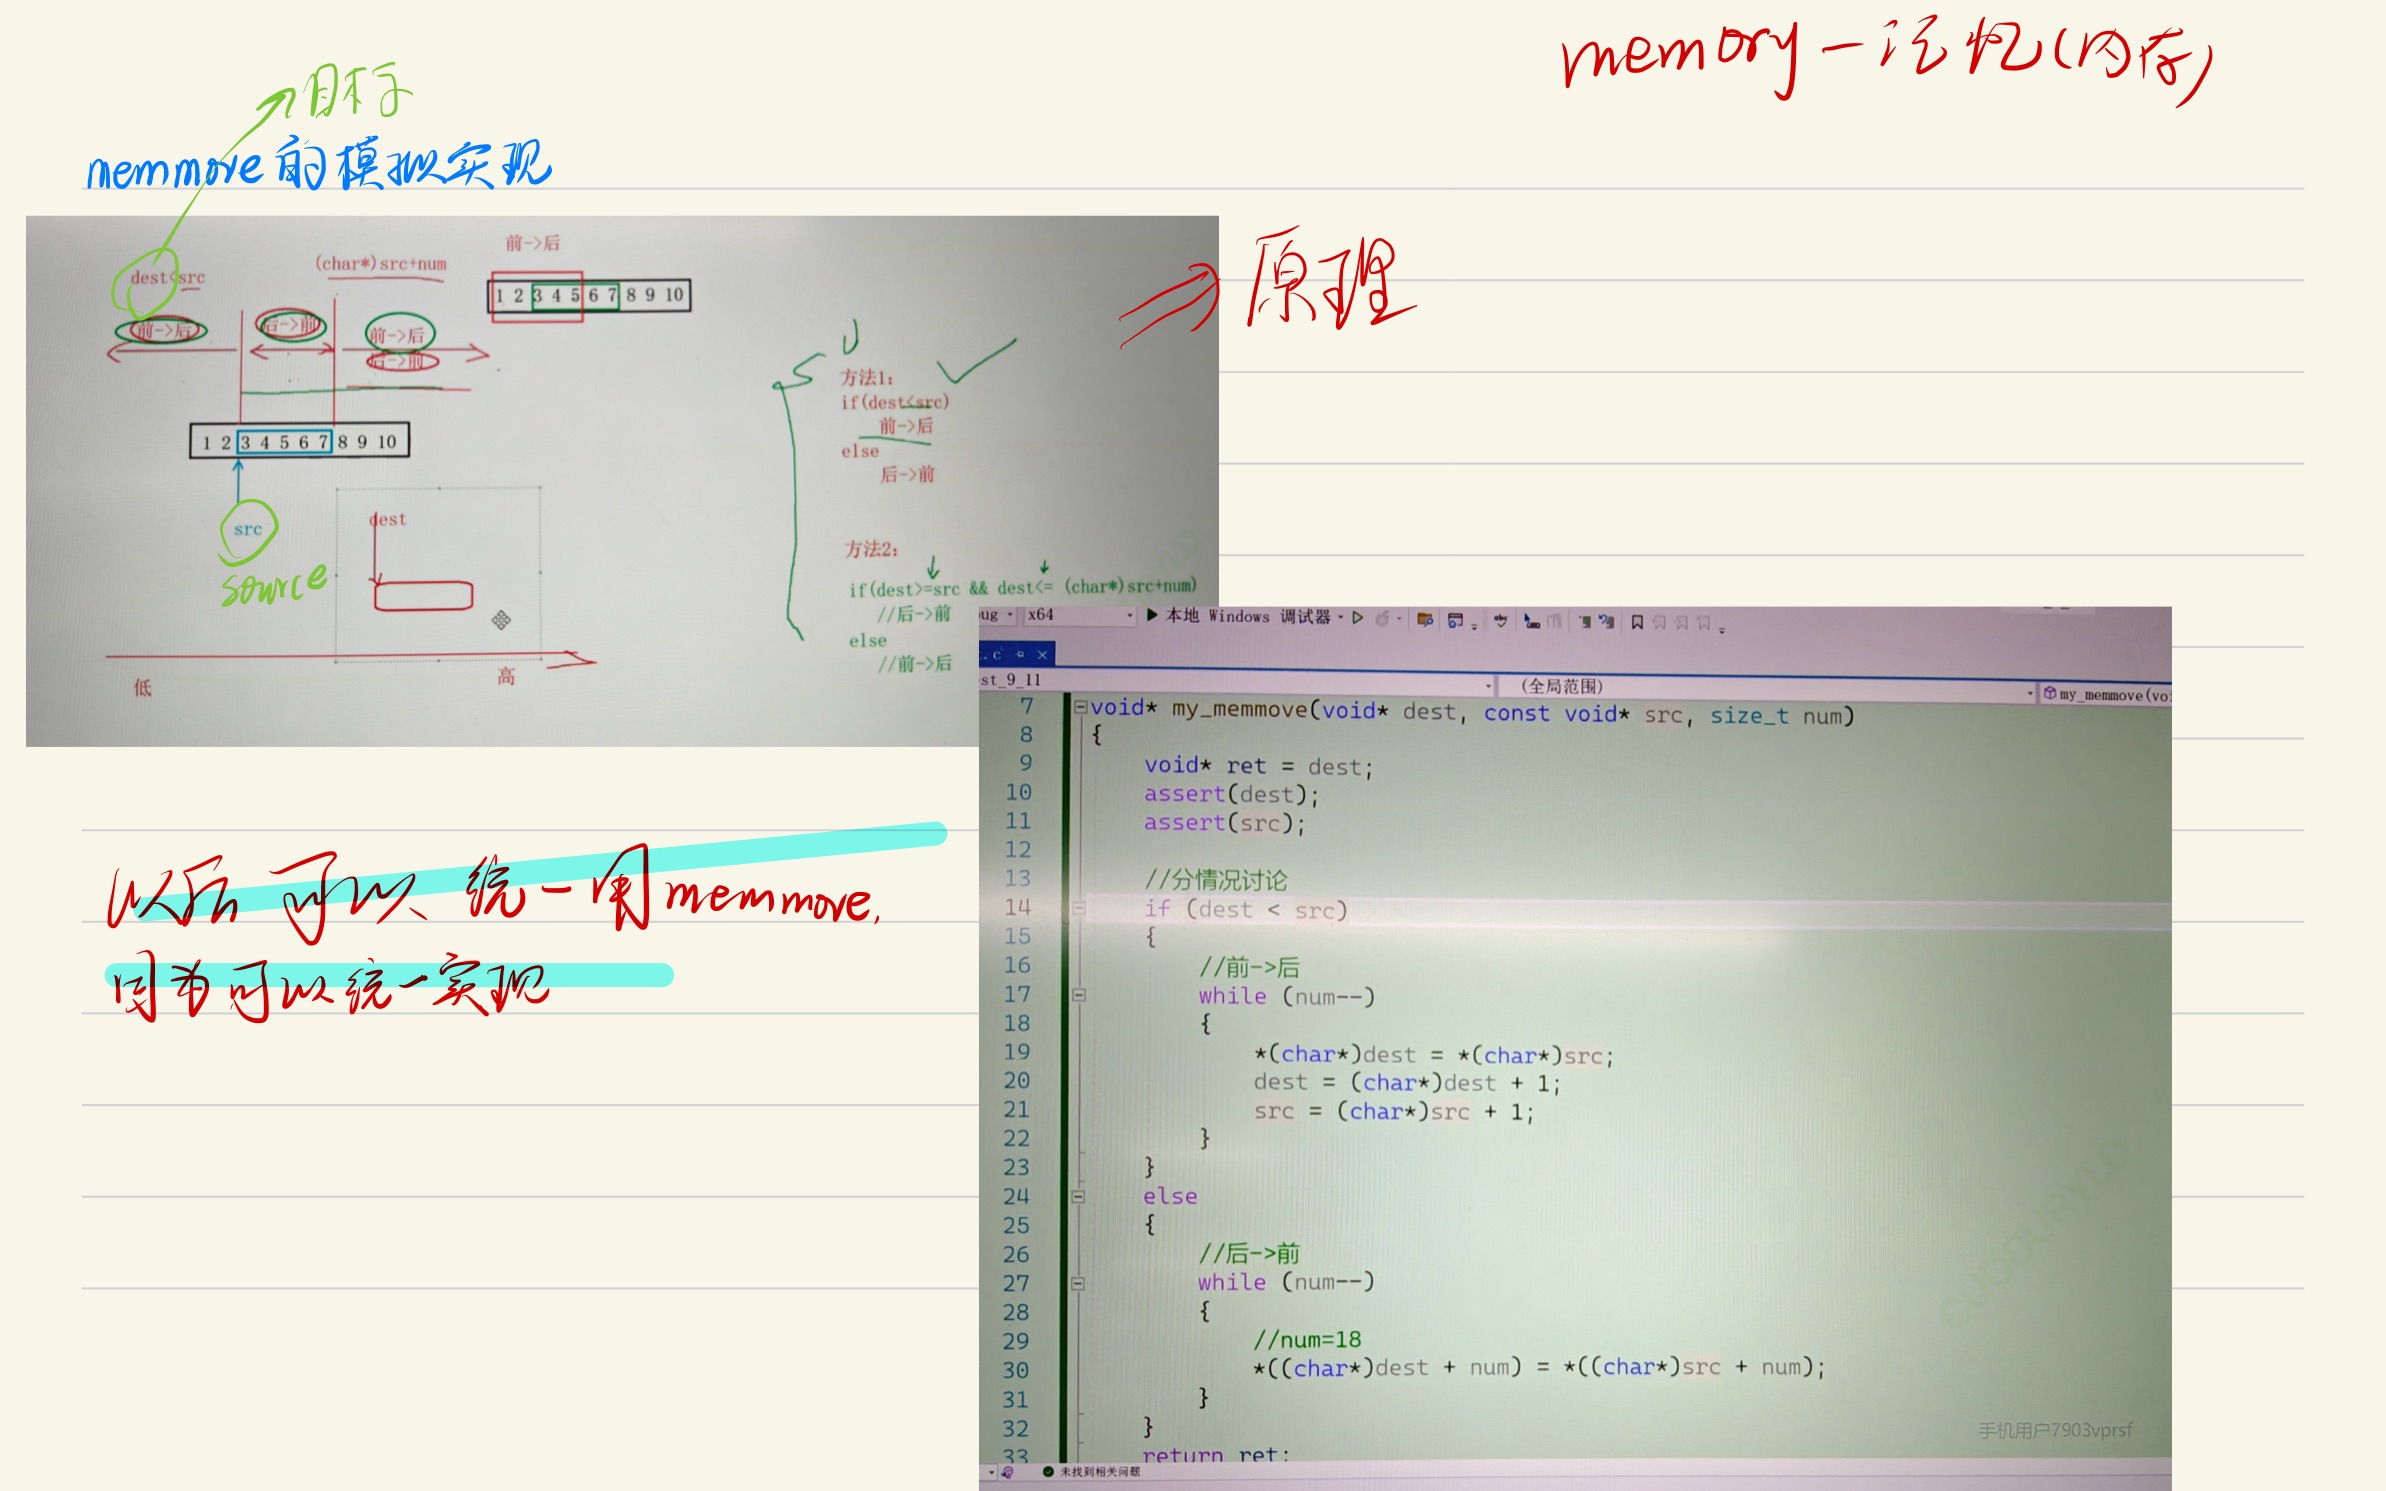Click the Hot Reload flame icon
Image resolution: width=2386 pixels, height=1491 pixels.
[1382, 619]
